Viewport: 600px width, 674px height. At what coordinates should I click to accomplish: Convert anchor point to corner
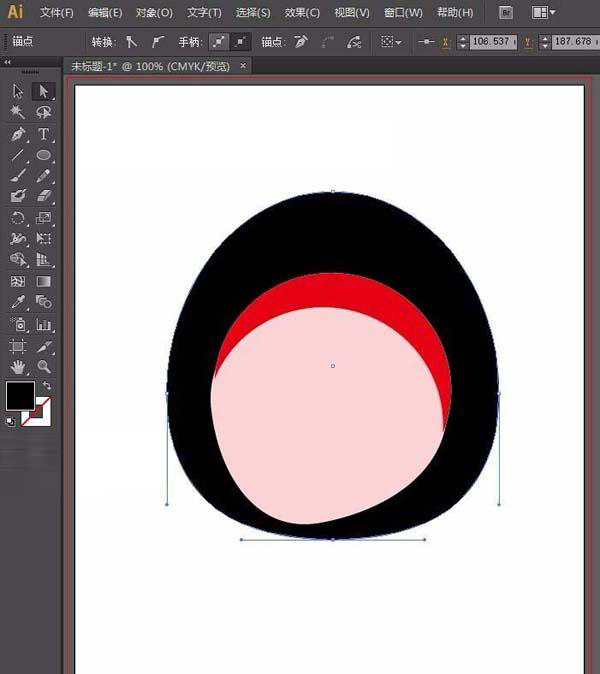click(131, 43)
